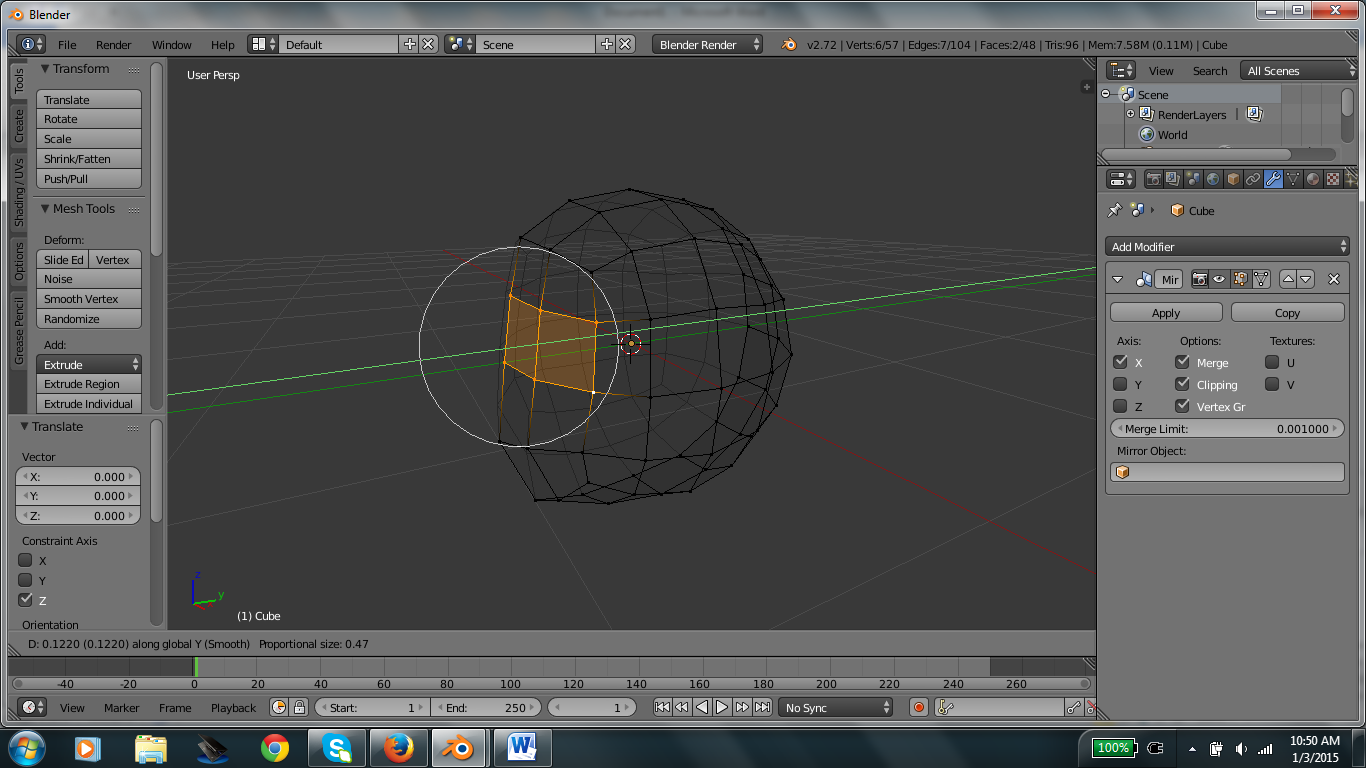Toggle the timeline time-range lock icon
This screenshot has height=768, width=1366.
pos(299,707)
